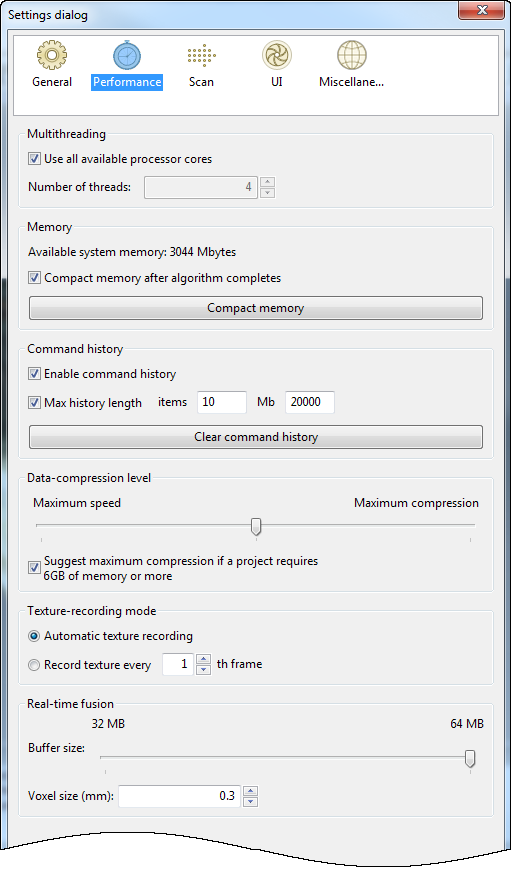Viewport: 512px width, 869px height.
Task: Switch to the UI settings icon
Action: tap(277, 55)
